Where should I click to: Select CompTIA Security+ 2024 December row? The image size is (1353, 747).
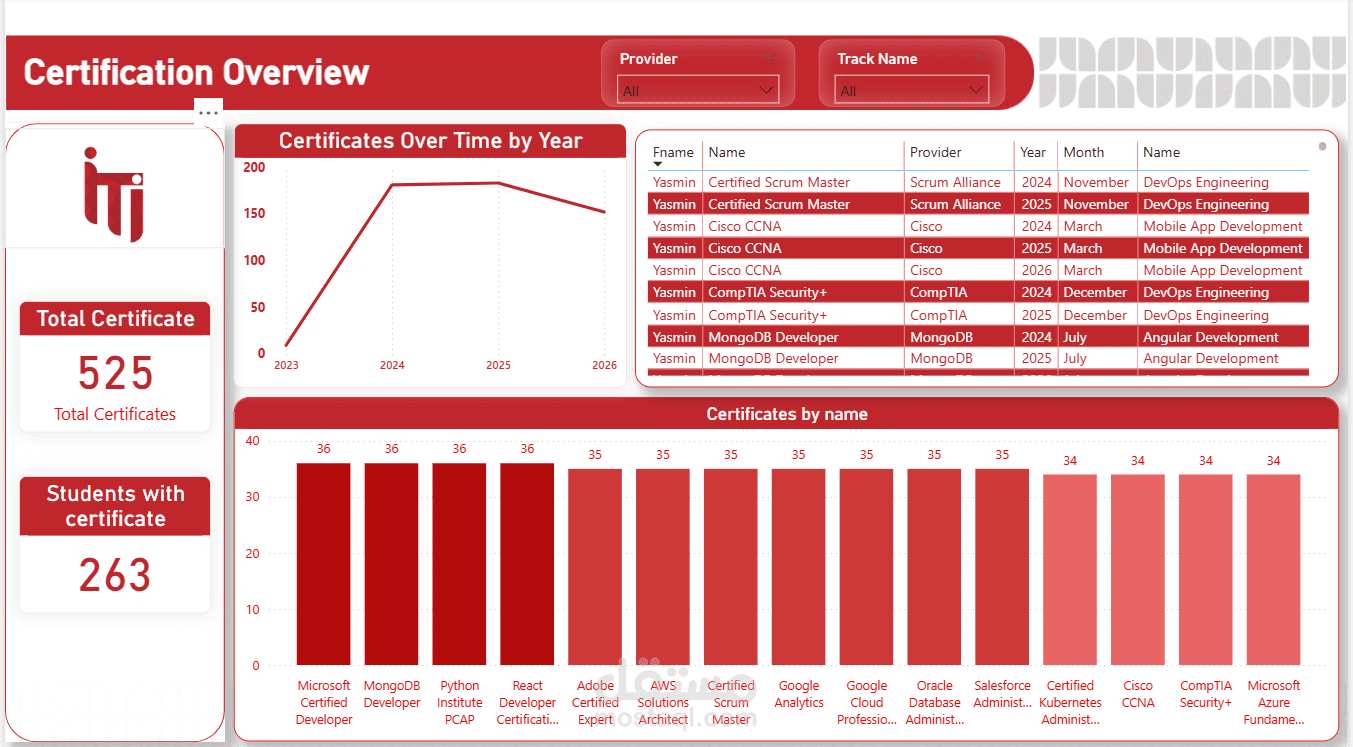tap(978, 292)
